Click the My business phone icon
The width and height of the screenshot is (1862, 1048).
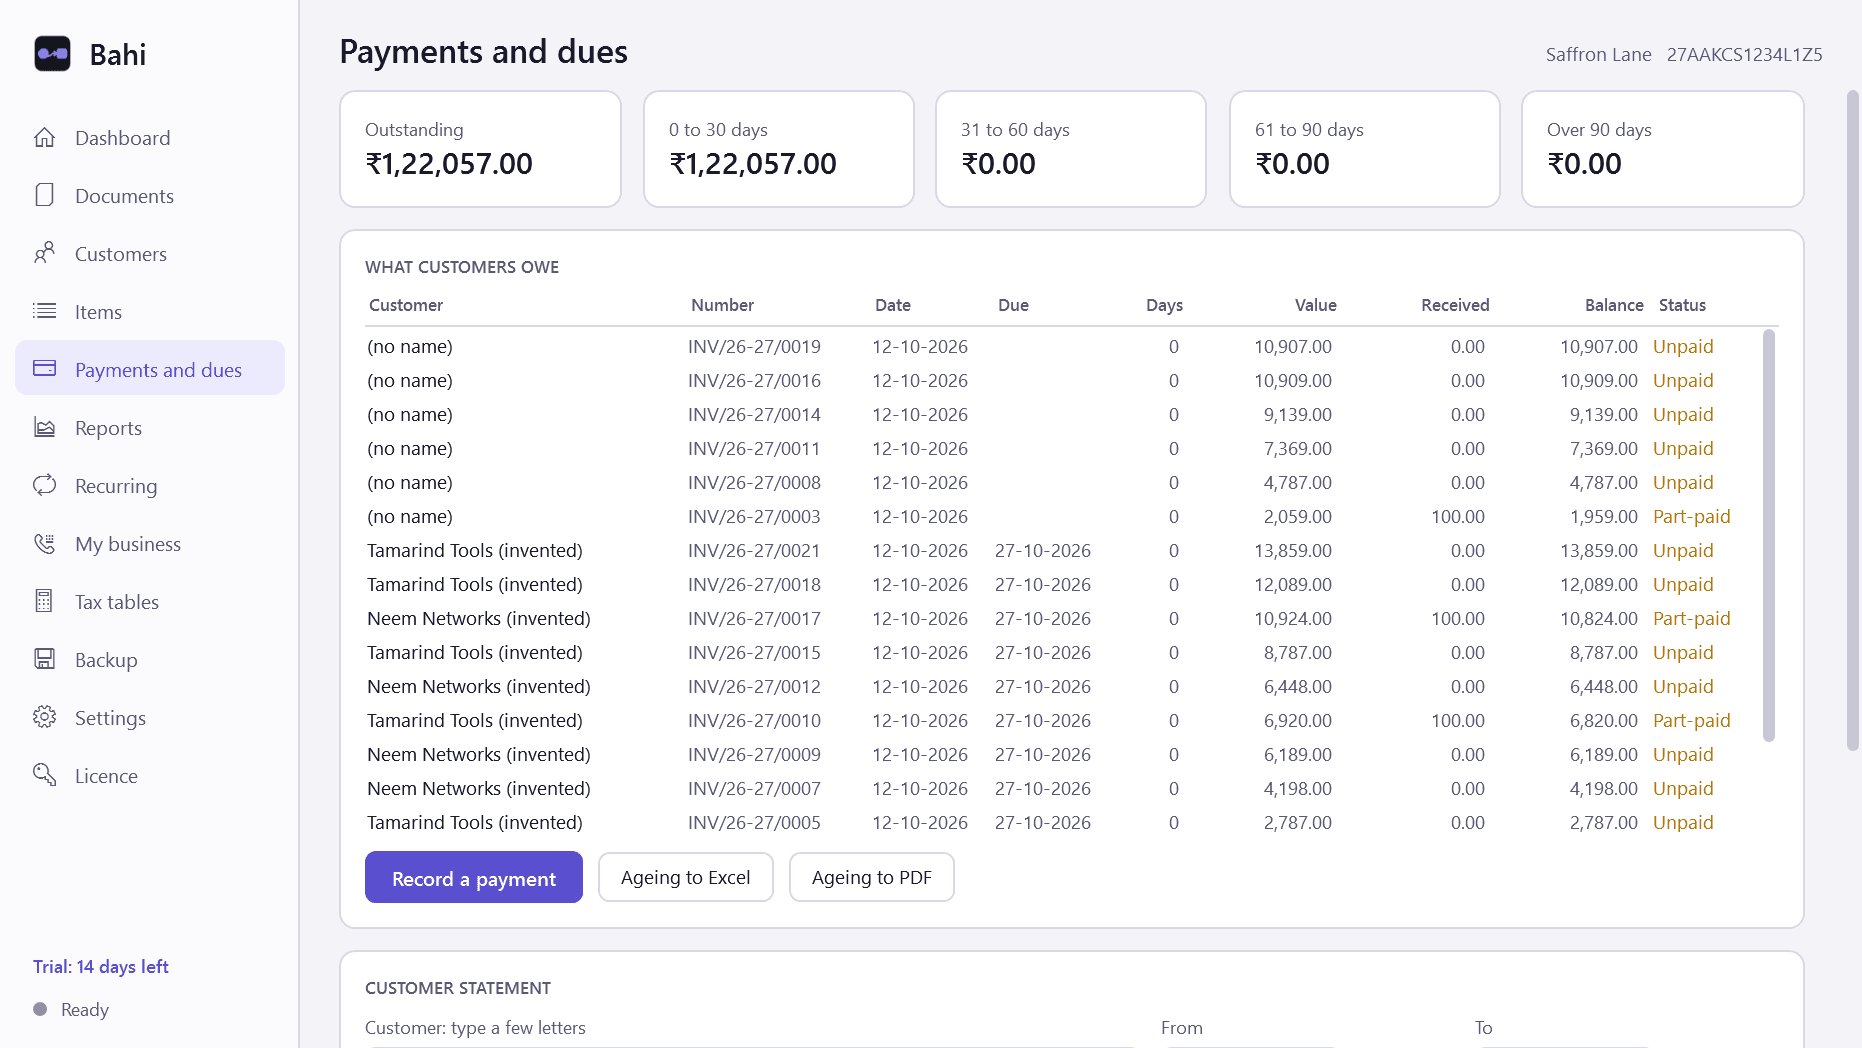[x=44, y=543]
